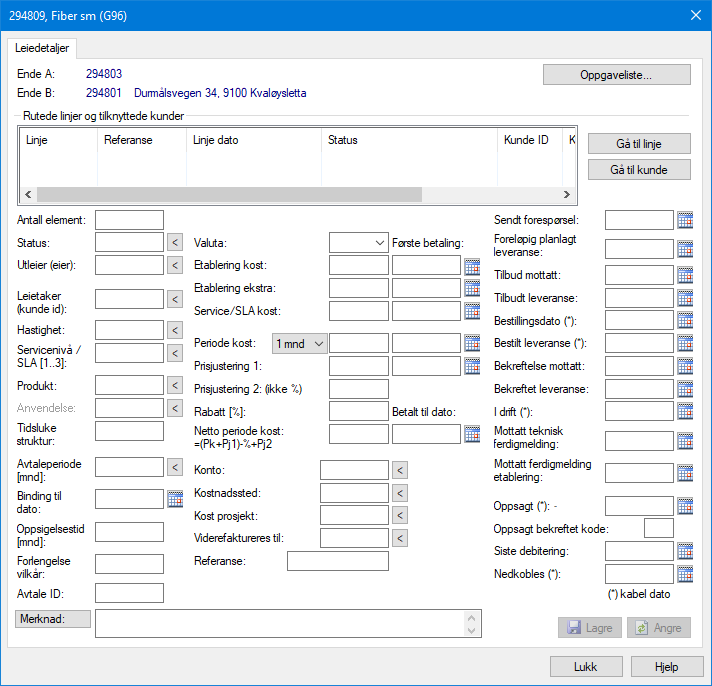
Task: Click the Rabatt [%] input field
Action: pos(359,411)
